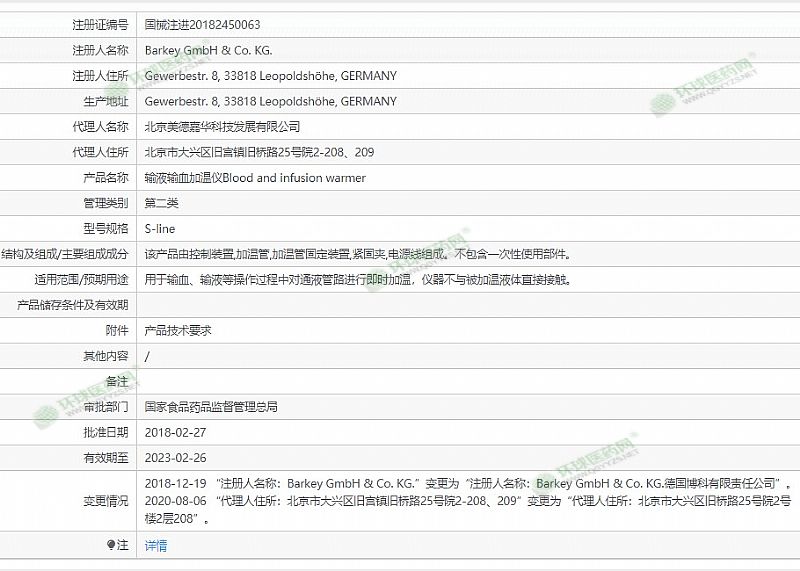Click the 国家食品药品监督管理总局 approval department

click(x=211, y=407)
